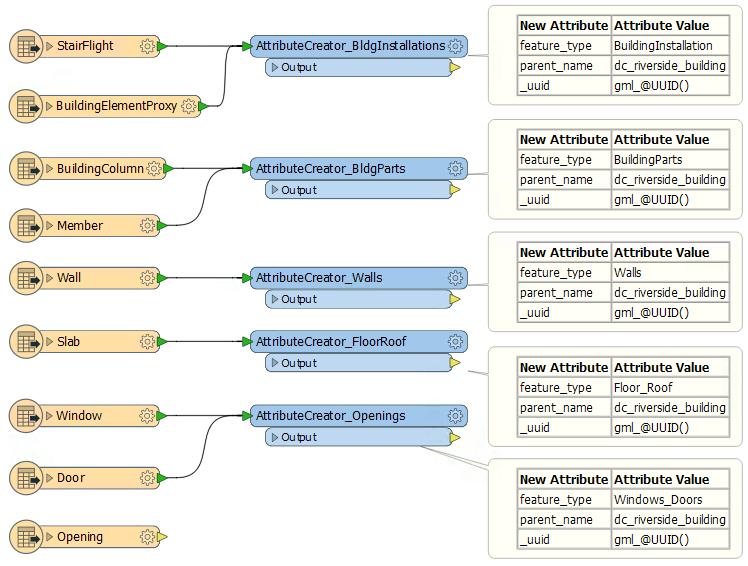Open AttributeCreator_FloorRoof gear parameters

tap(456, 342)
